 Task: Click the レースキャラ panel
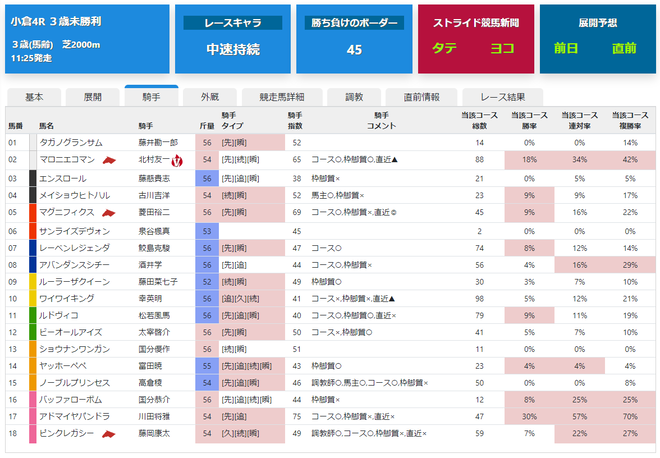point(233,39)
